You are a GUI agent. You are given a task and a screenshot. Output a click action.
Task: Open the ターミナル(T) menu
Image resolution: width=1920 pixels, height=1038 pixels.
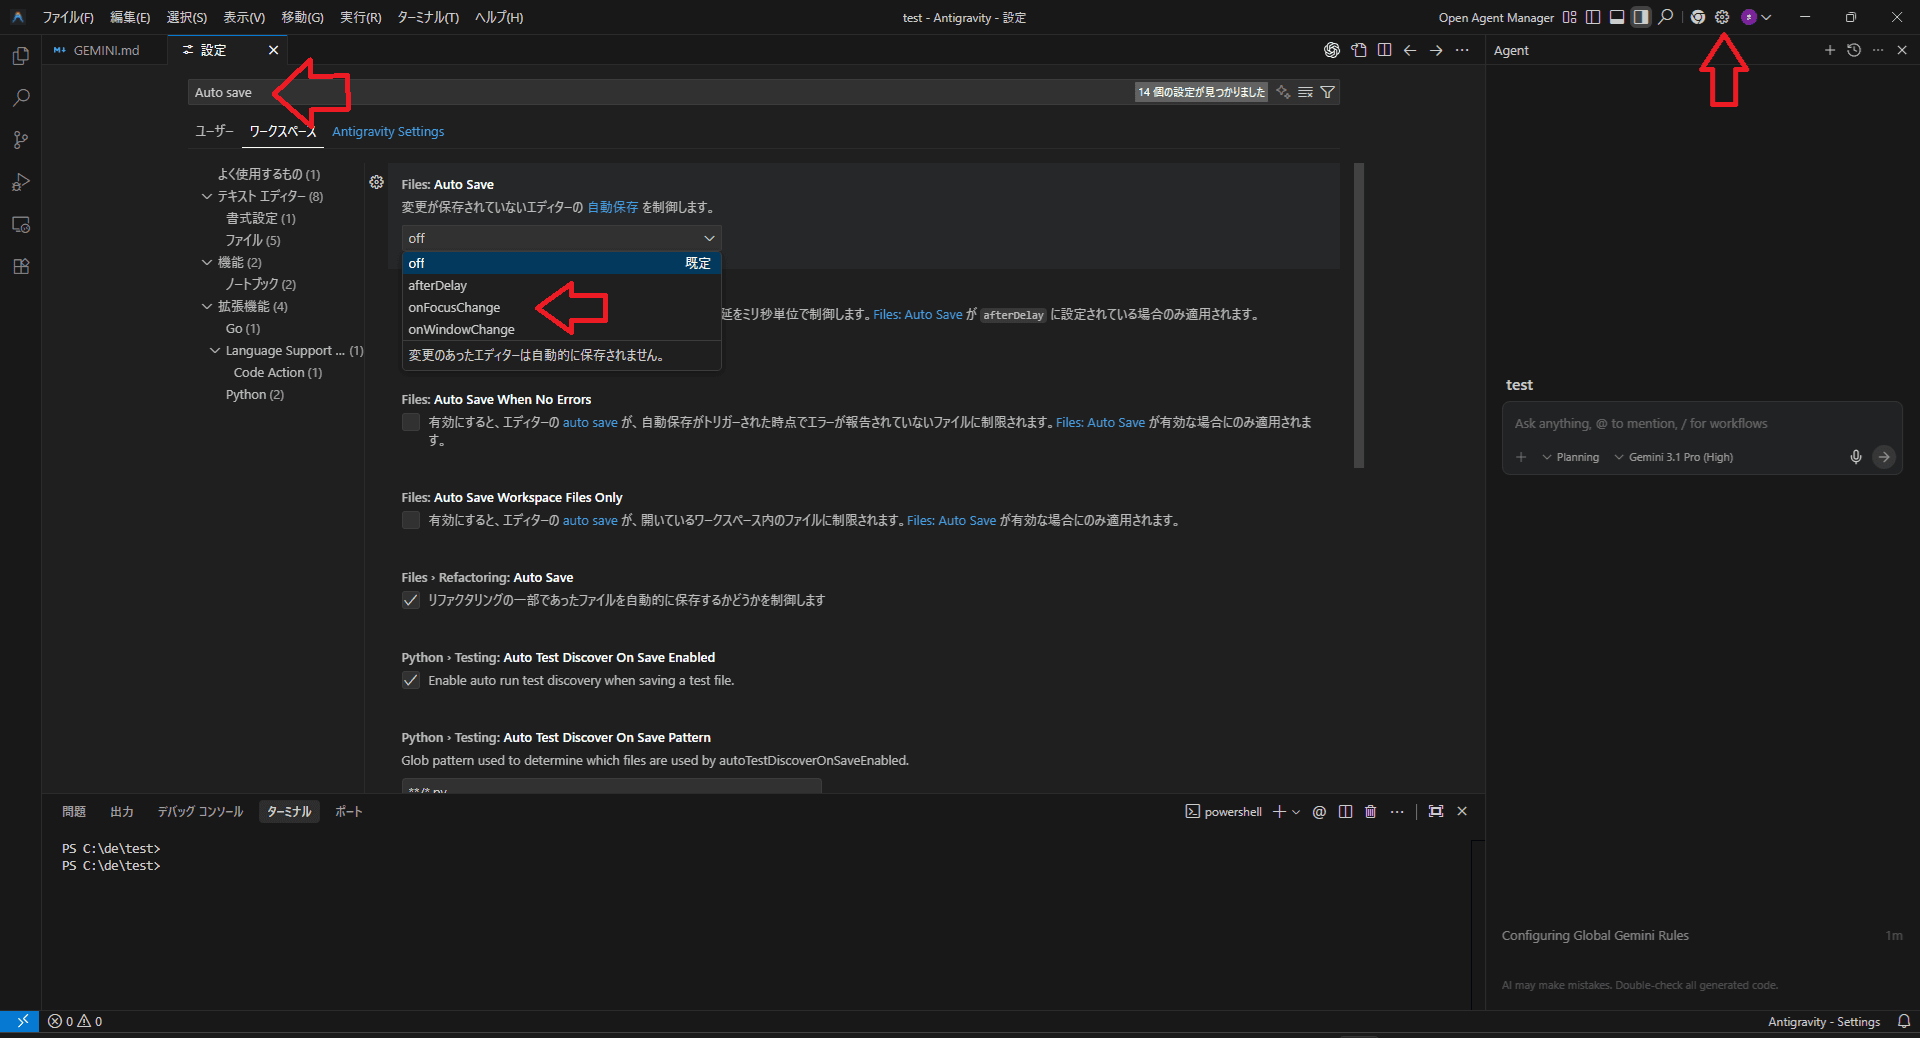[427, 17]
